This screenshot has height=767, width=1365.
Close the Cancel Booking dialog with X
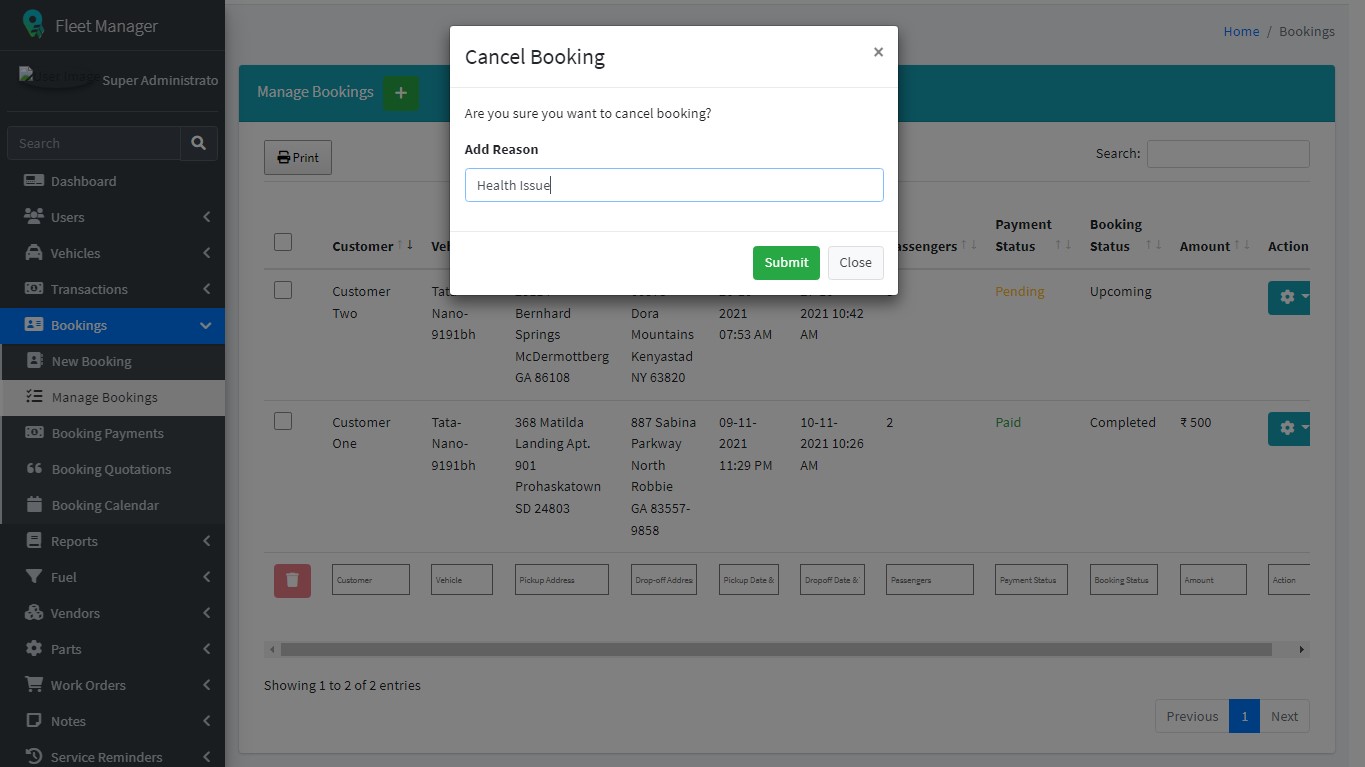(x=878, y=52)
